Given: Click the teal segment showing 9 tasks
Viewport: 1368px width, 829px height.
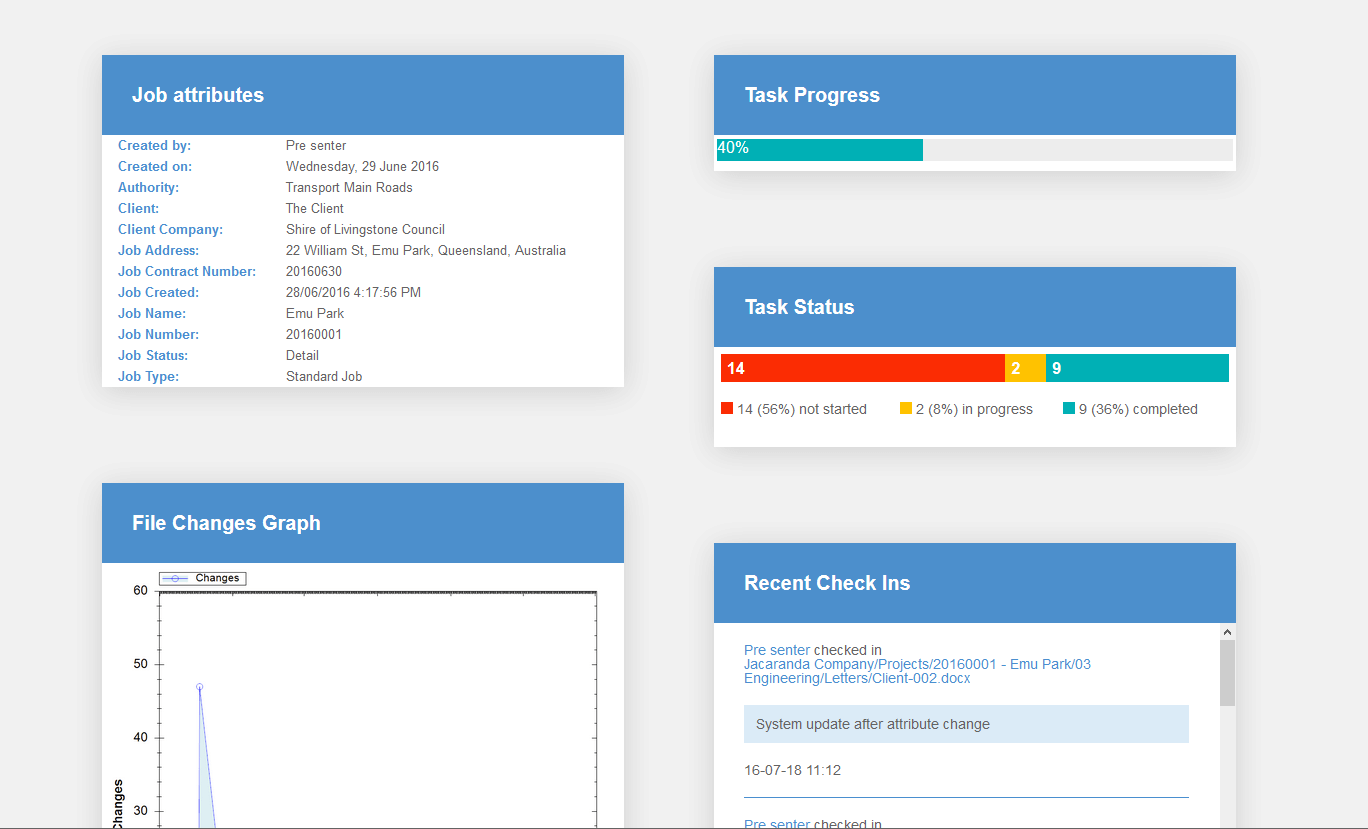Looking at the screenshot, I should pos(1137,368).
